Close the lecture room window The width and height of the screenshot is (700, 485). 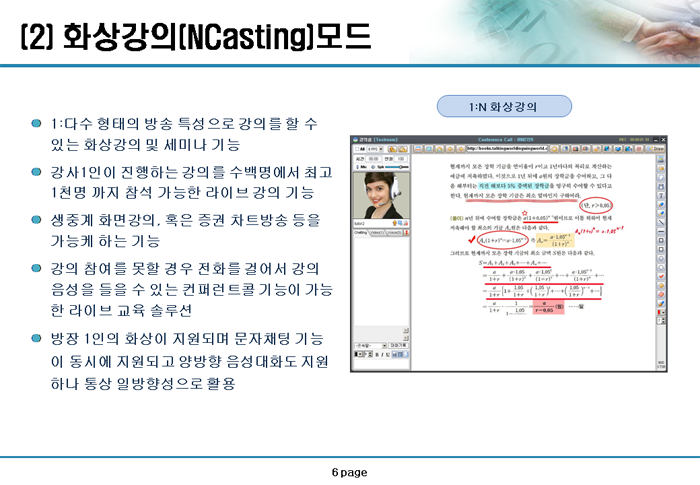(663, 139)
